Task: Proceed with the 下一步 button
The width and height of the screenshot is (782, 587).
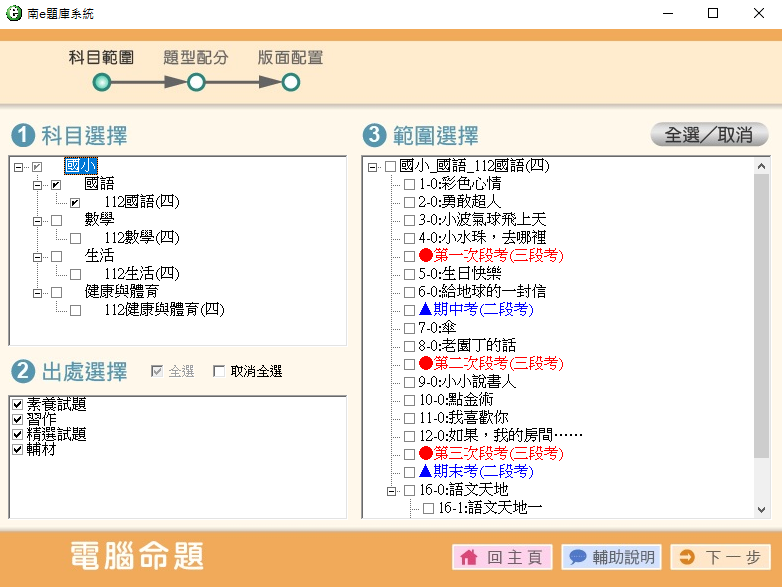Action: pyautogui.click(x=721, y=557)
